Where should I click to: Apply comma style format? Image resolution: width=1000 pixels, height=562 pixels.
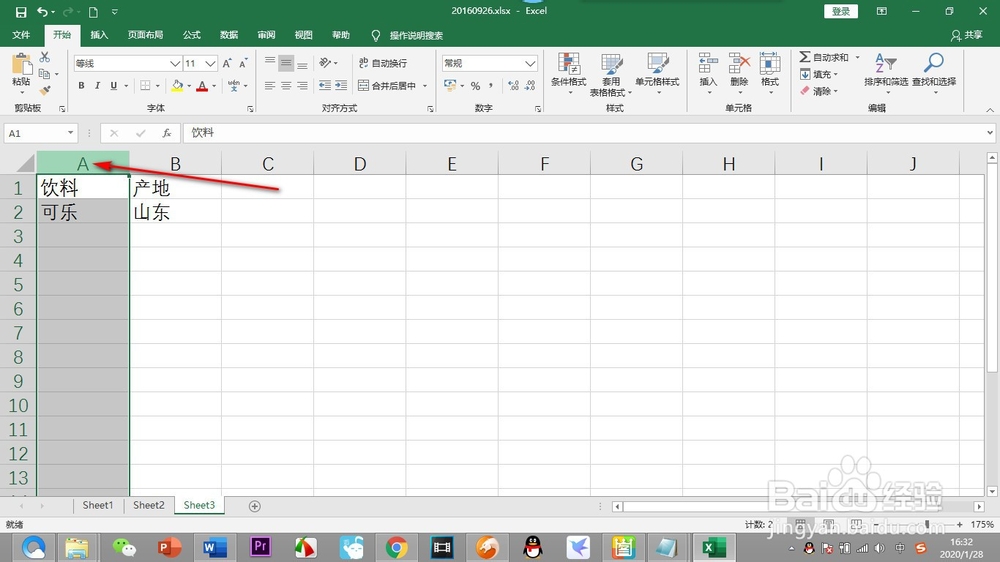491,85
